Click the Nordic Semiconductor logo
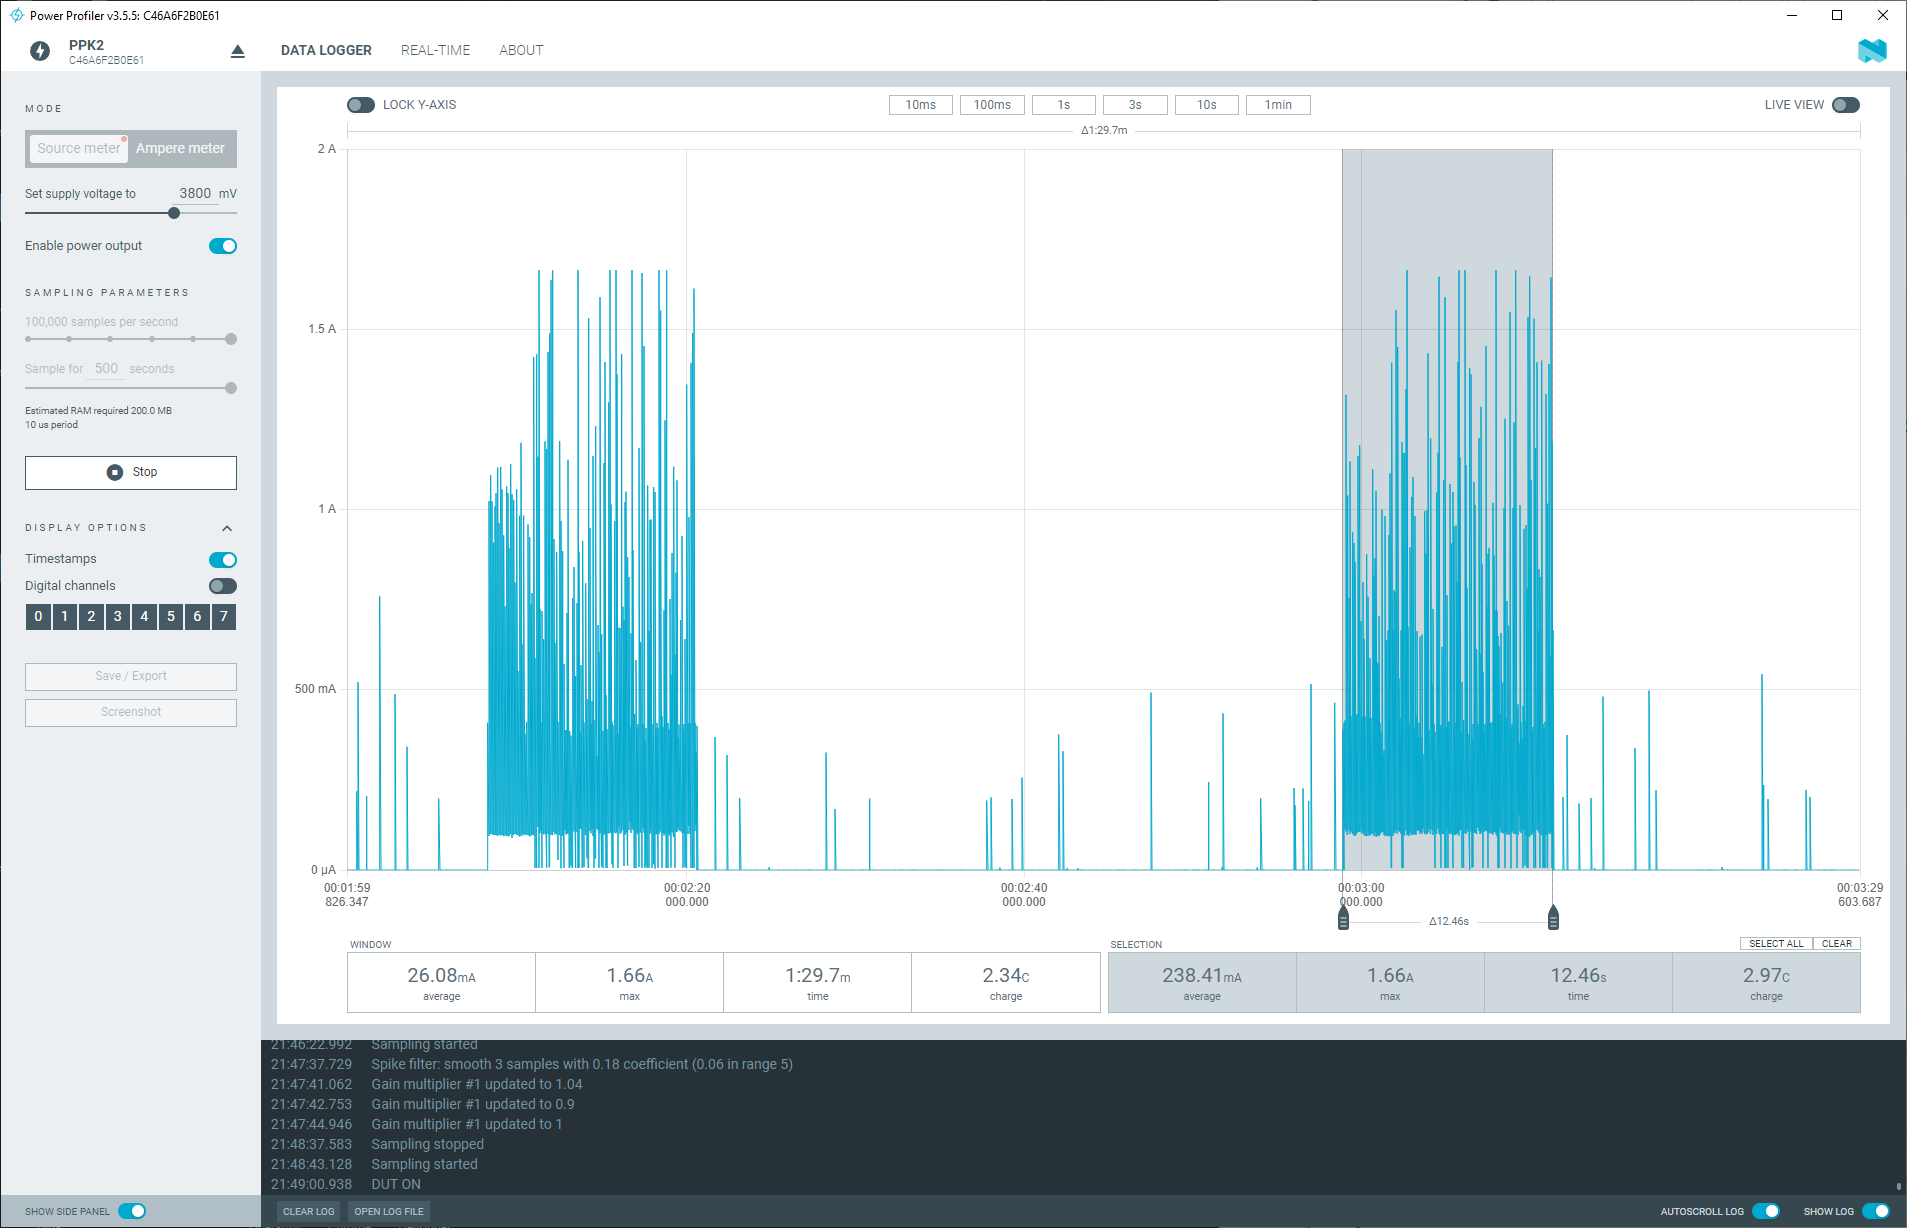The height and width of the screenshot is (1228, 1907). [x=1872, y=50]
